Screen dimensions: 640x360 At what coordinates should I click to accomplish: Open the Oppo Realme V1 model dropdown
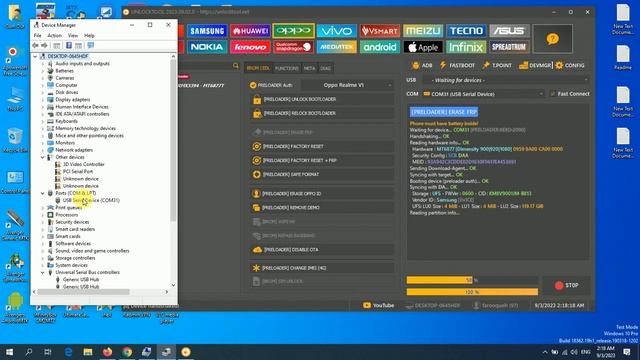pyautogui.click(x=348, y=85)
